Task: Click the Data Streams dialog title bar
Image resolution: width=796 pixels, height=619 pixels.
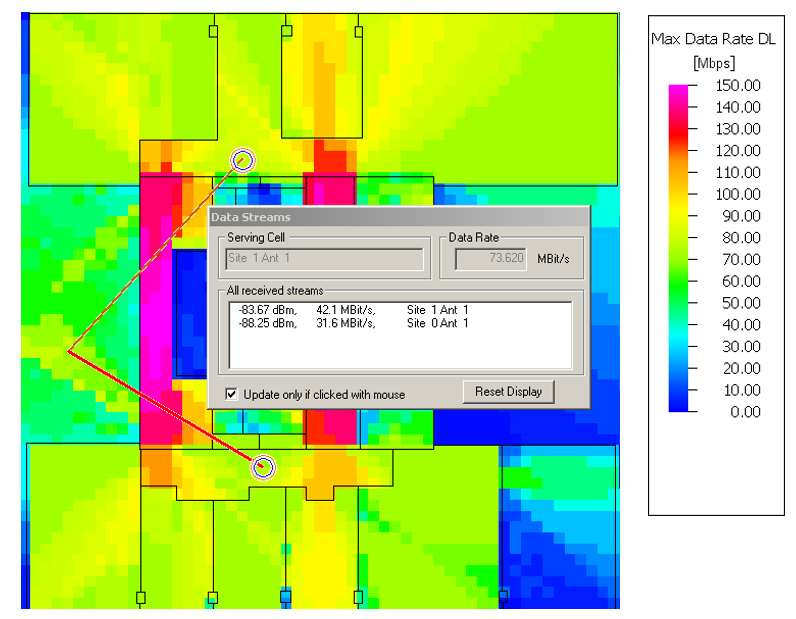Action: (x=398, y=217)
